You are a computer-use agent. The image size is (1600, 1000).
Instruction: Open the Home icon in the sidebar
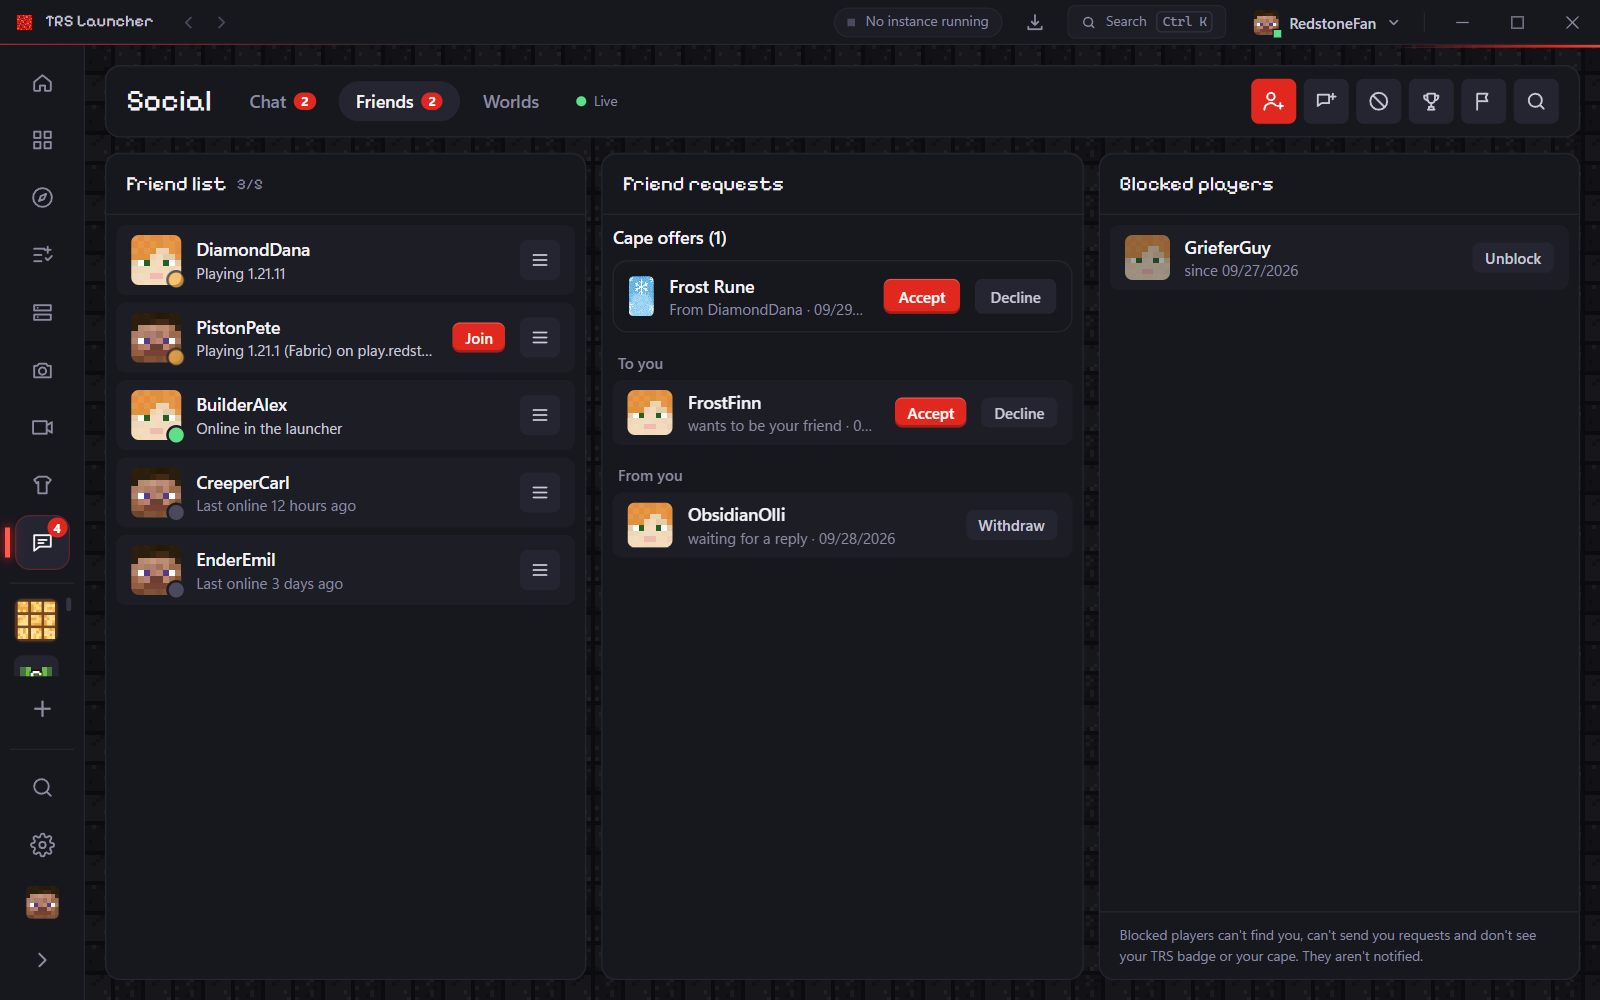[42, 83]
